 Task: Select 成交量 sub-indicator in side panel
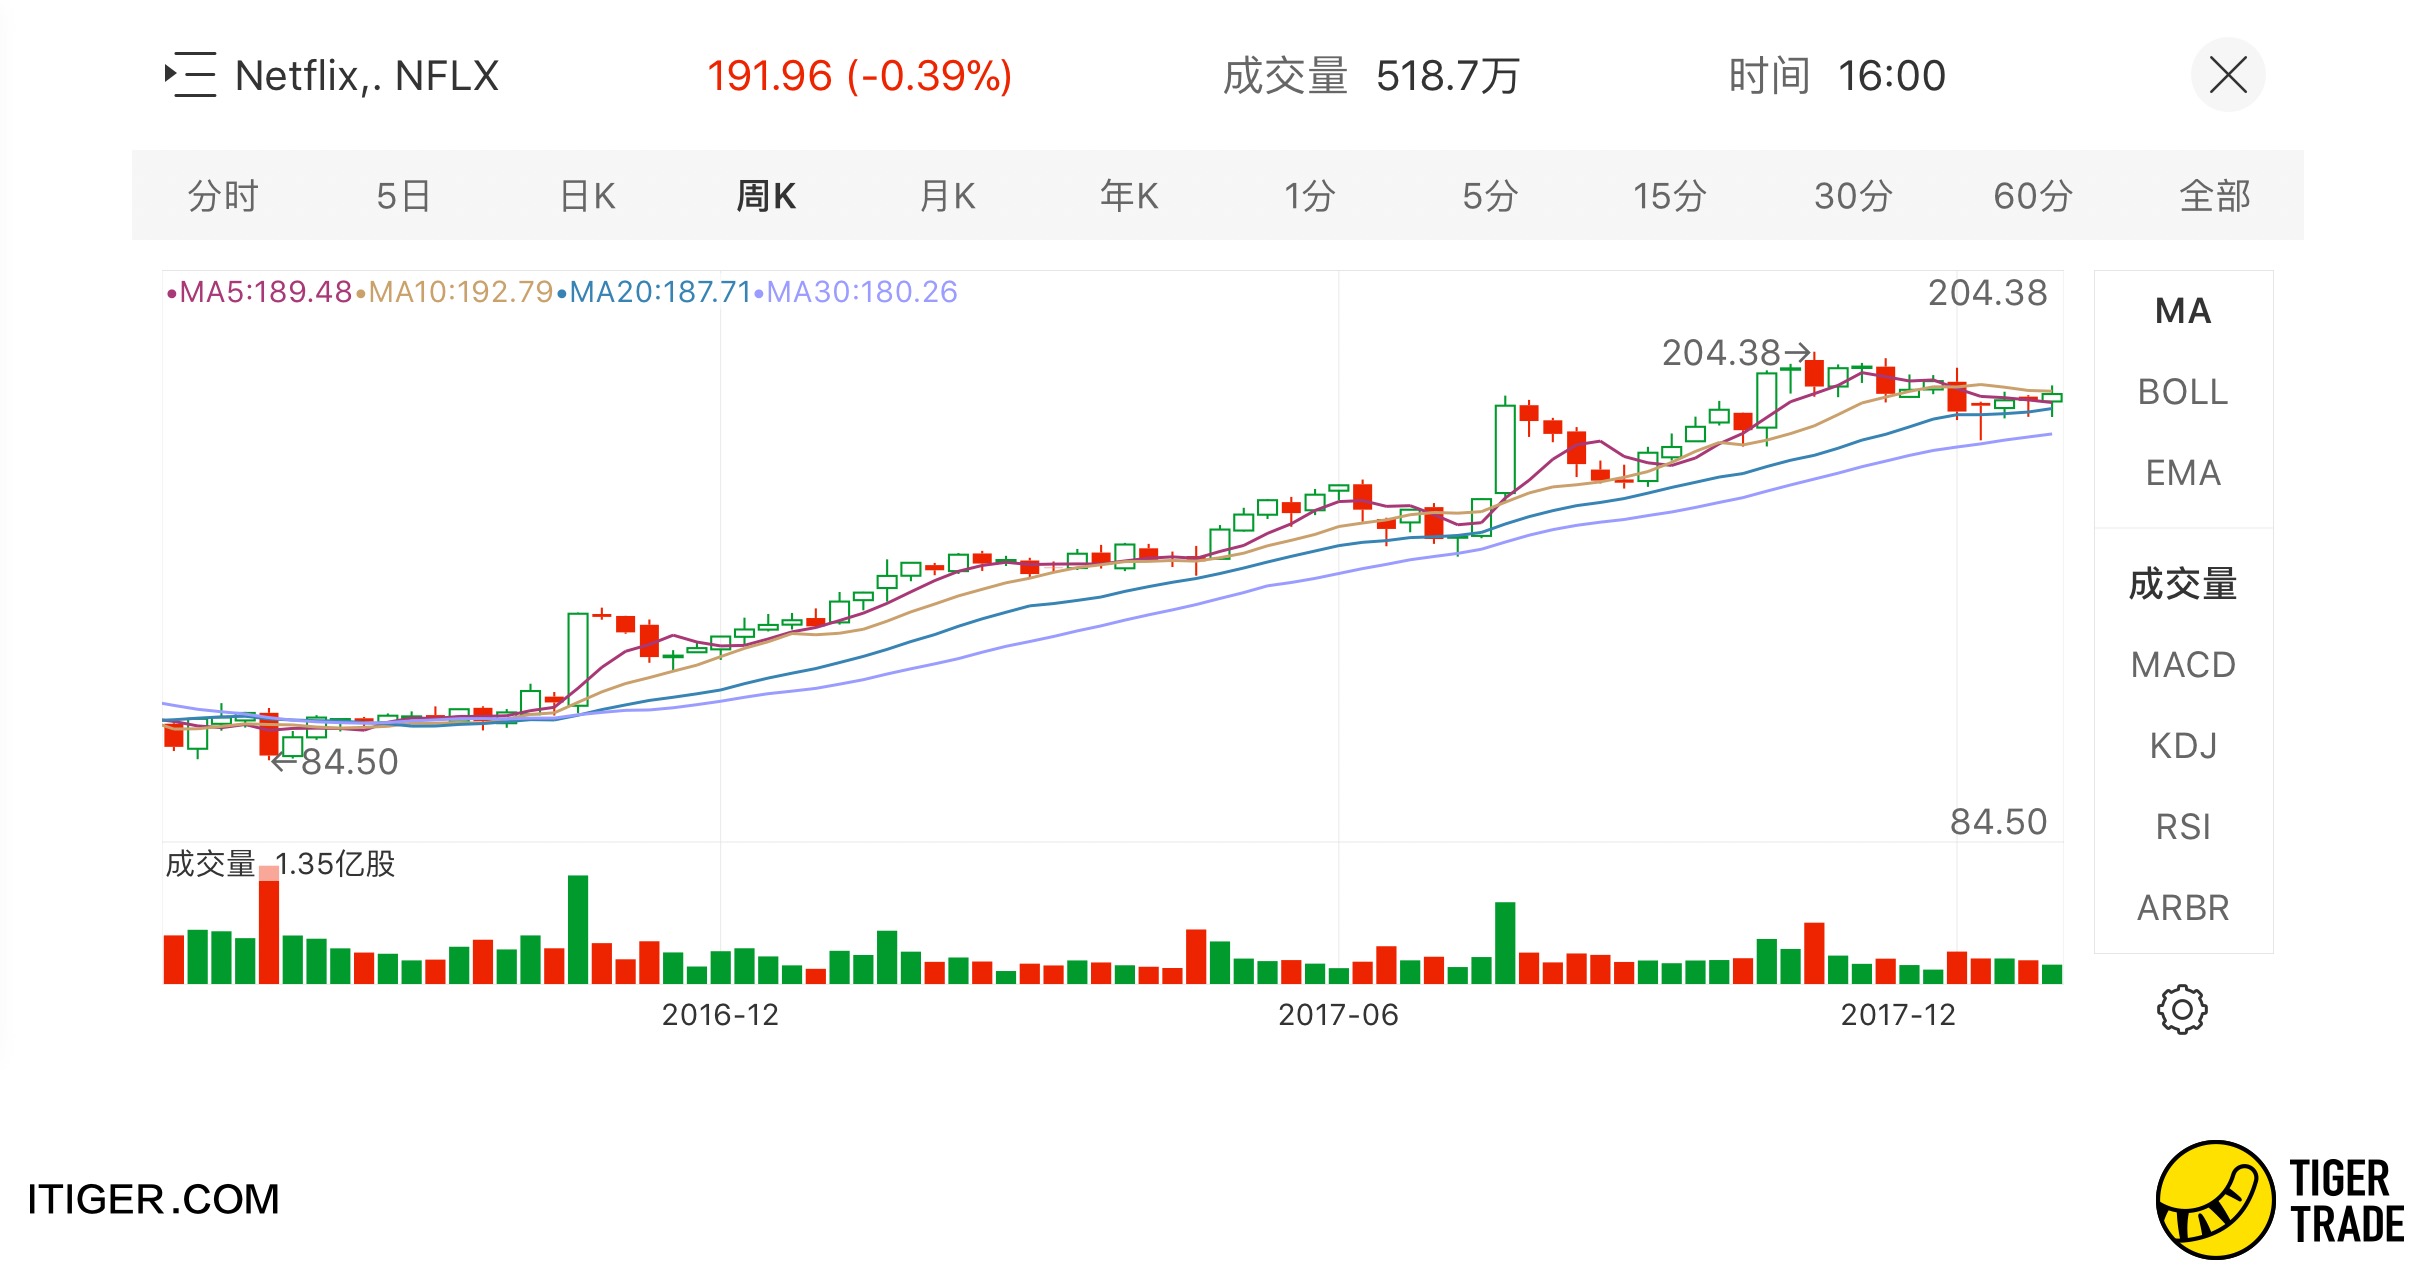pos(2183,584)
